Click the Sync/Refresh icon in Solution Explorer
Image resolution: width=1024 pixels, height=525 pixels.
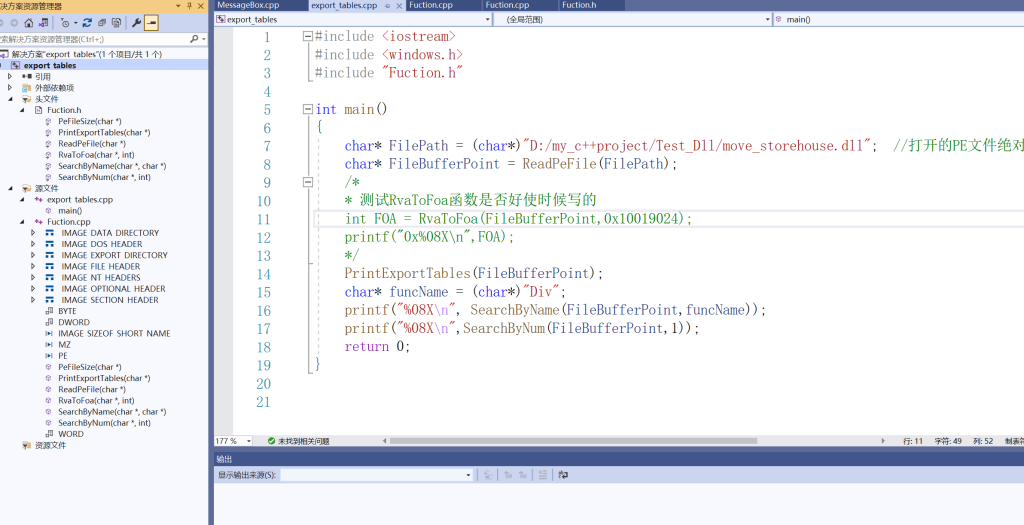[87, 22]
